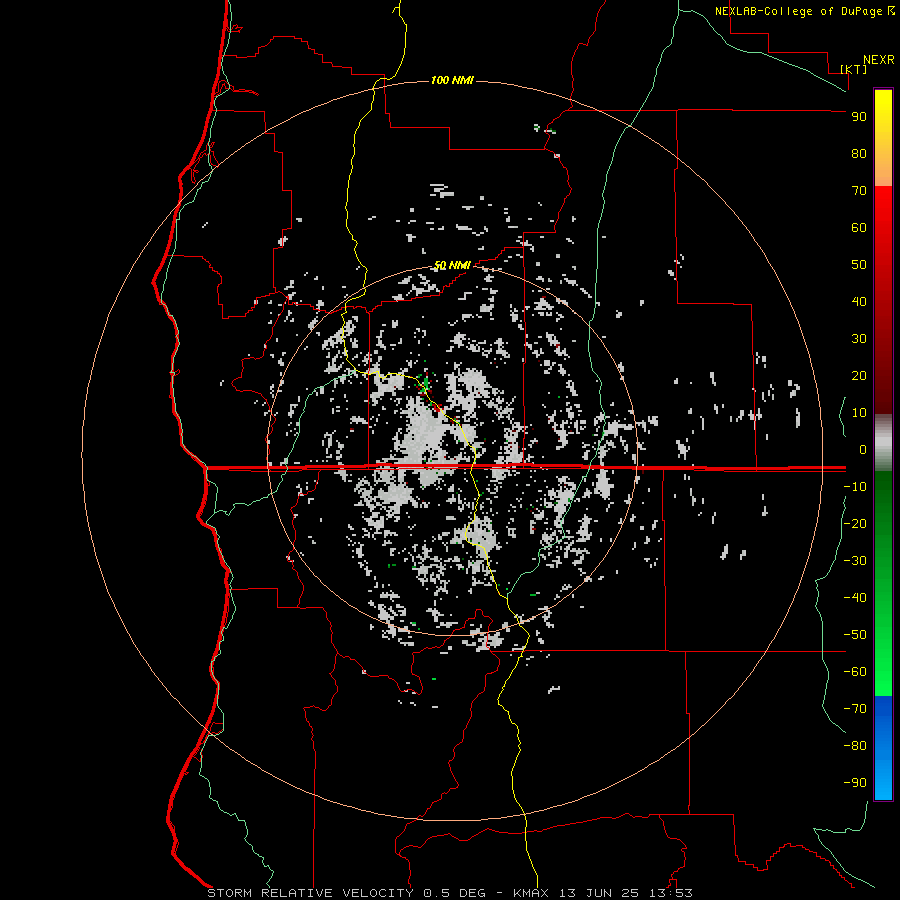
Task: Click the -60 value on the velocity scale
Action: pyautogui.click(x=855, y=672)
